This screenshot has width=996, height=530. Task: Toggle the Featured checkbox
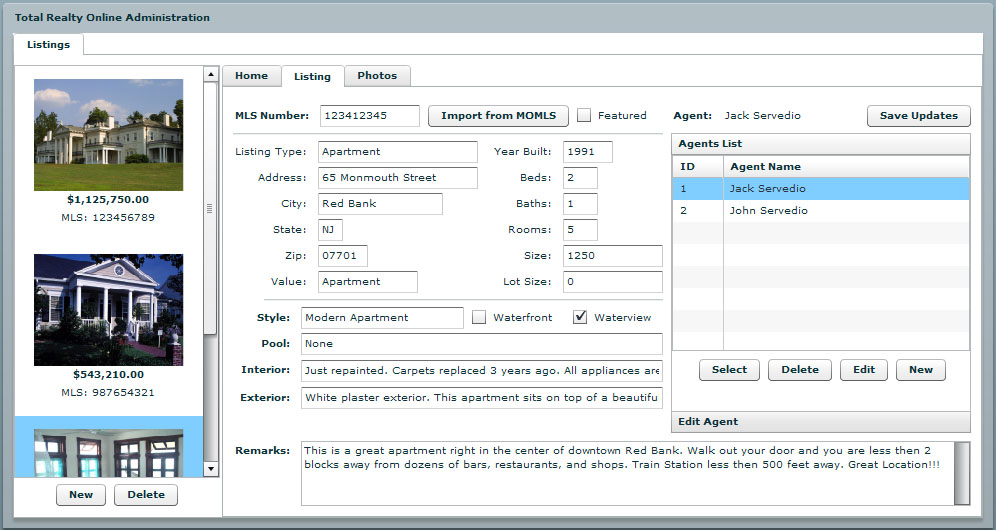coord(584,115)
